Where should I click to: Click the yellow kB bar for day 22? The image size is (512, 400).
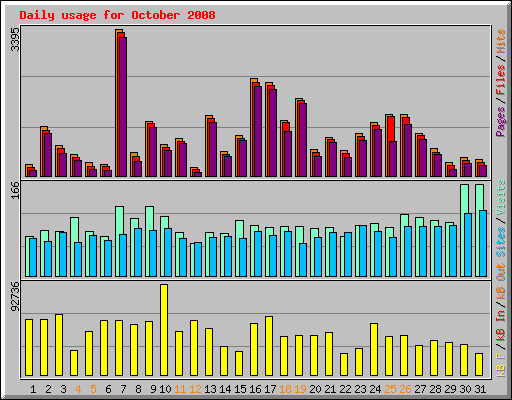pyautogui.click(x=344, y=365)
